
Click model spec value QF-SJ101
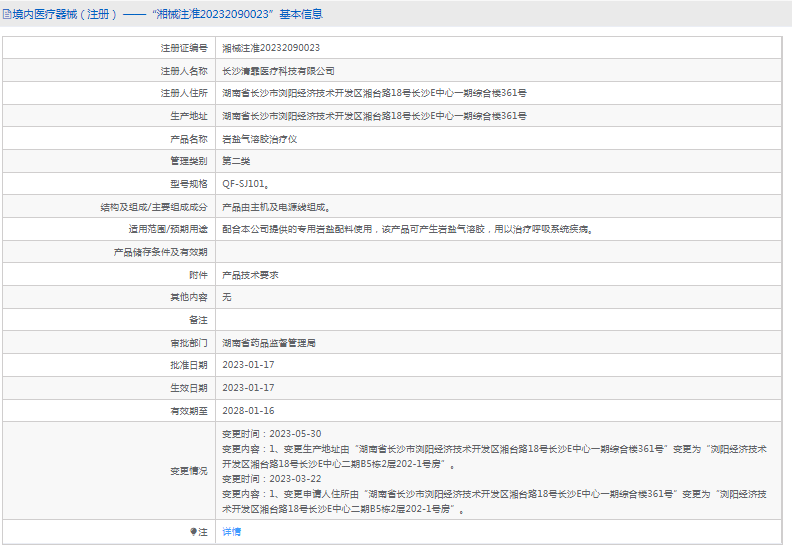[245, 184]
